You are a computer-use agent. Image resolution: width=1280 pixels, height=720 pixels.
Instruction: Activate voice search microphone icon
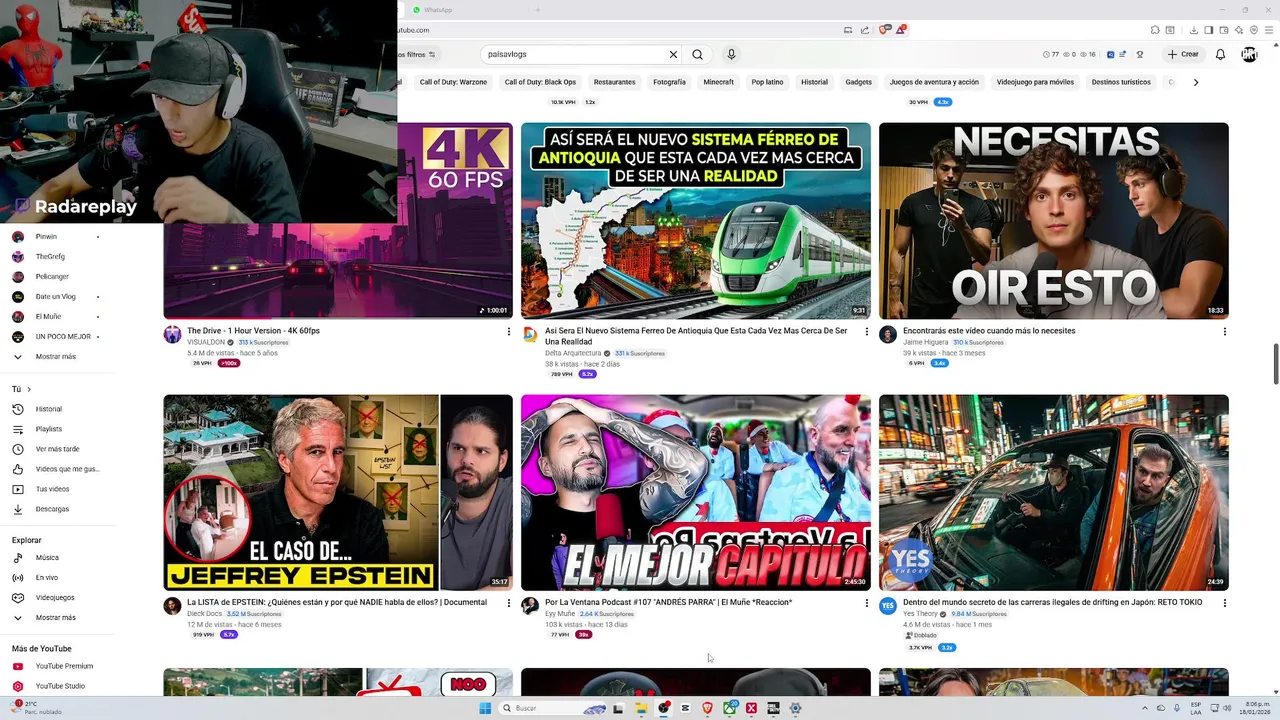[x=731, y=54]
